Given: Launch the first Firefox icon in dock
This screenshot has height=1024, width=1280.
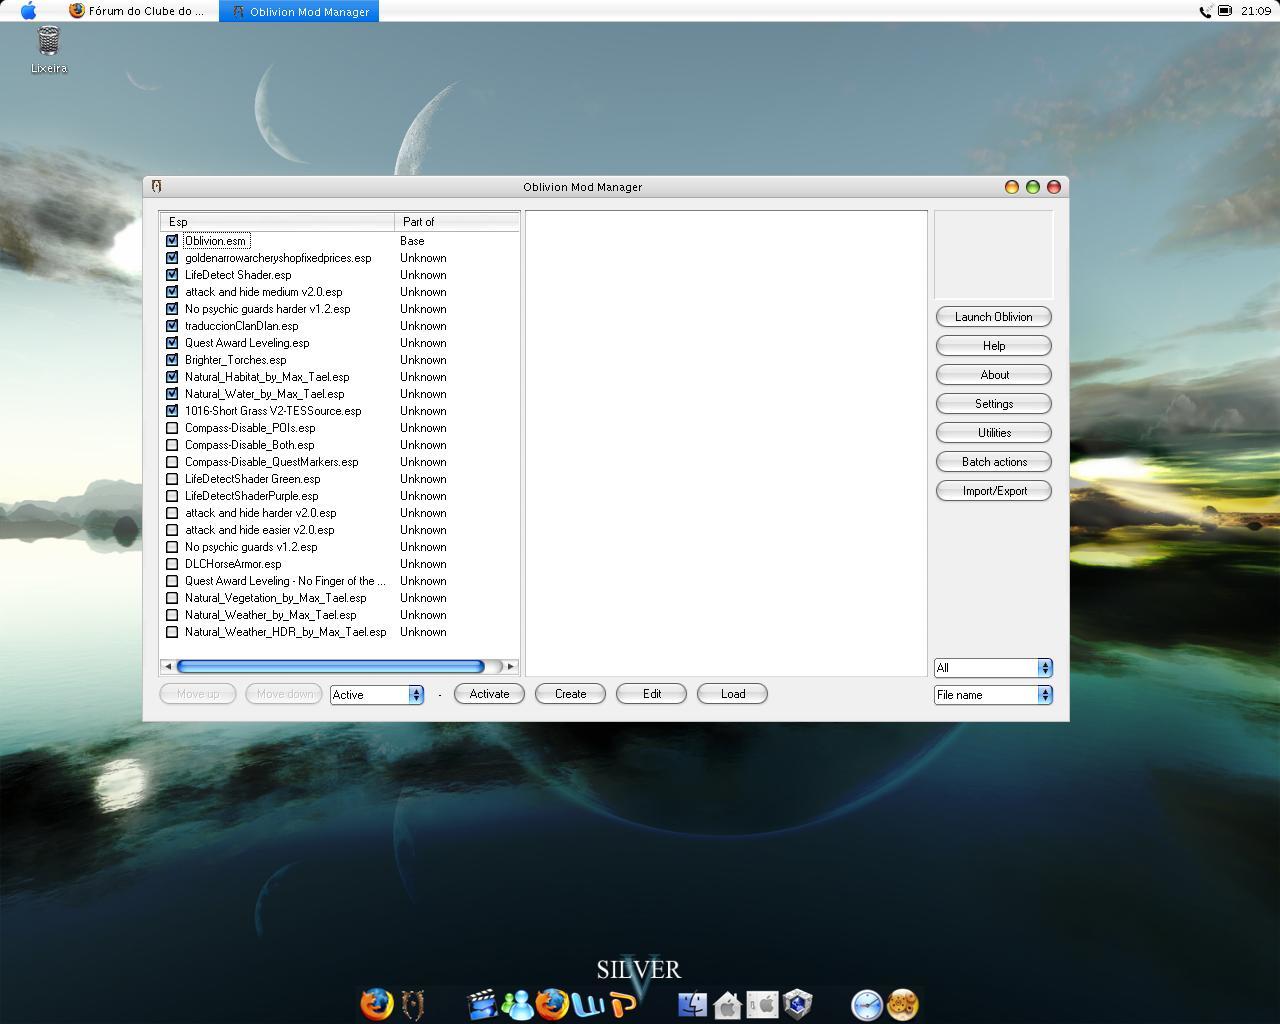Looking at the screenshot, I should click(x=376, y=1003).
